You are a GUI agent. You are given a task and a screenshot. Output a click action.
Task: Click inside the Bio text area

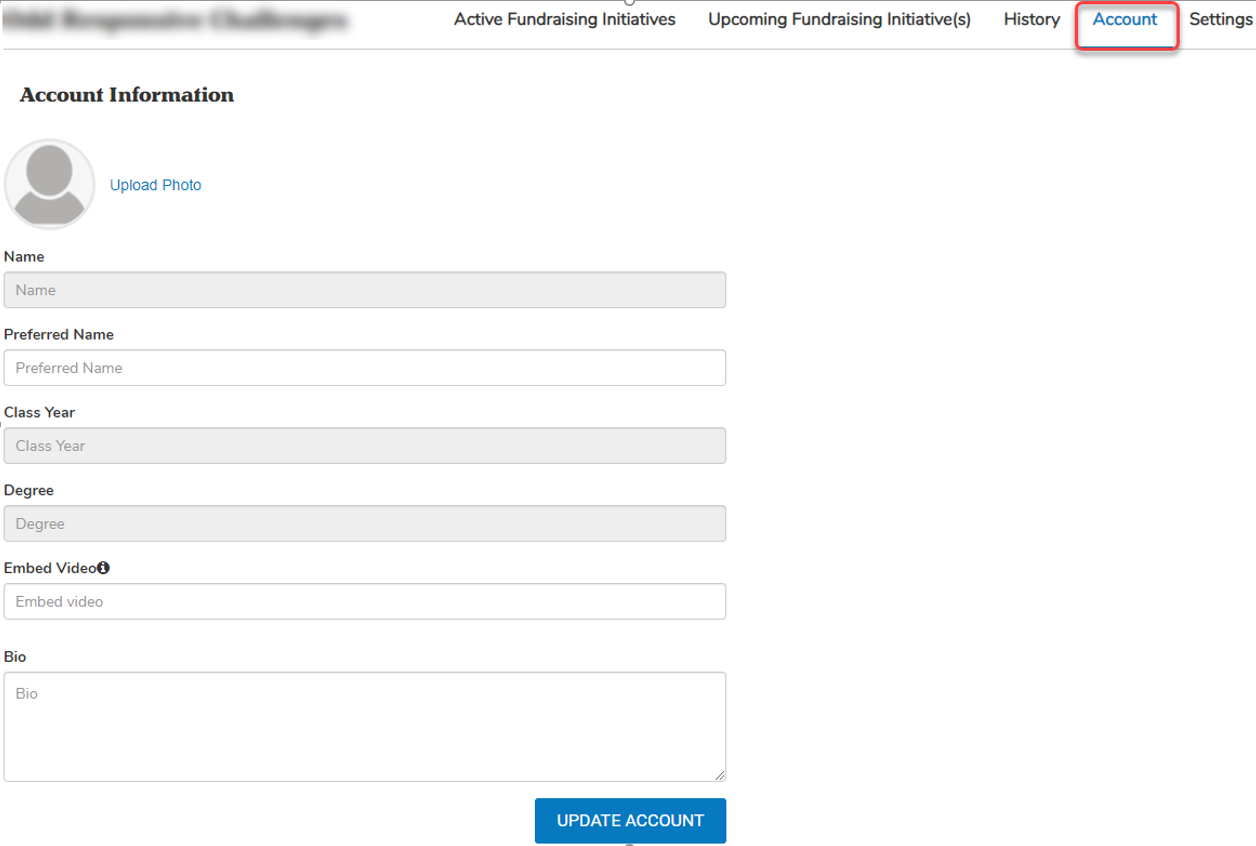pyautogui.click(x=365, y=726)
